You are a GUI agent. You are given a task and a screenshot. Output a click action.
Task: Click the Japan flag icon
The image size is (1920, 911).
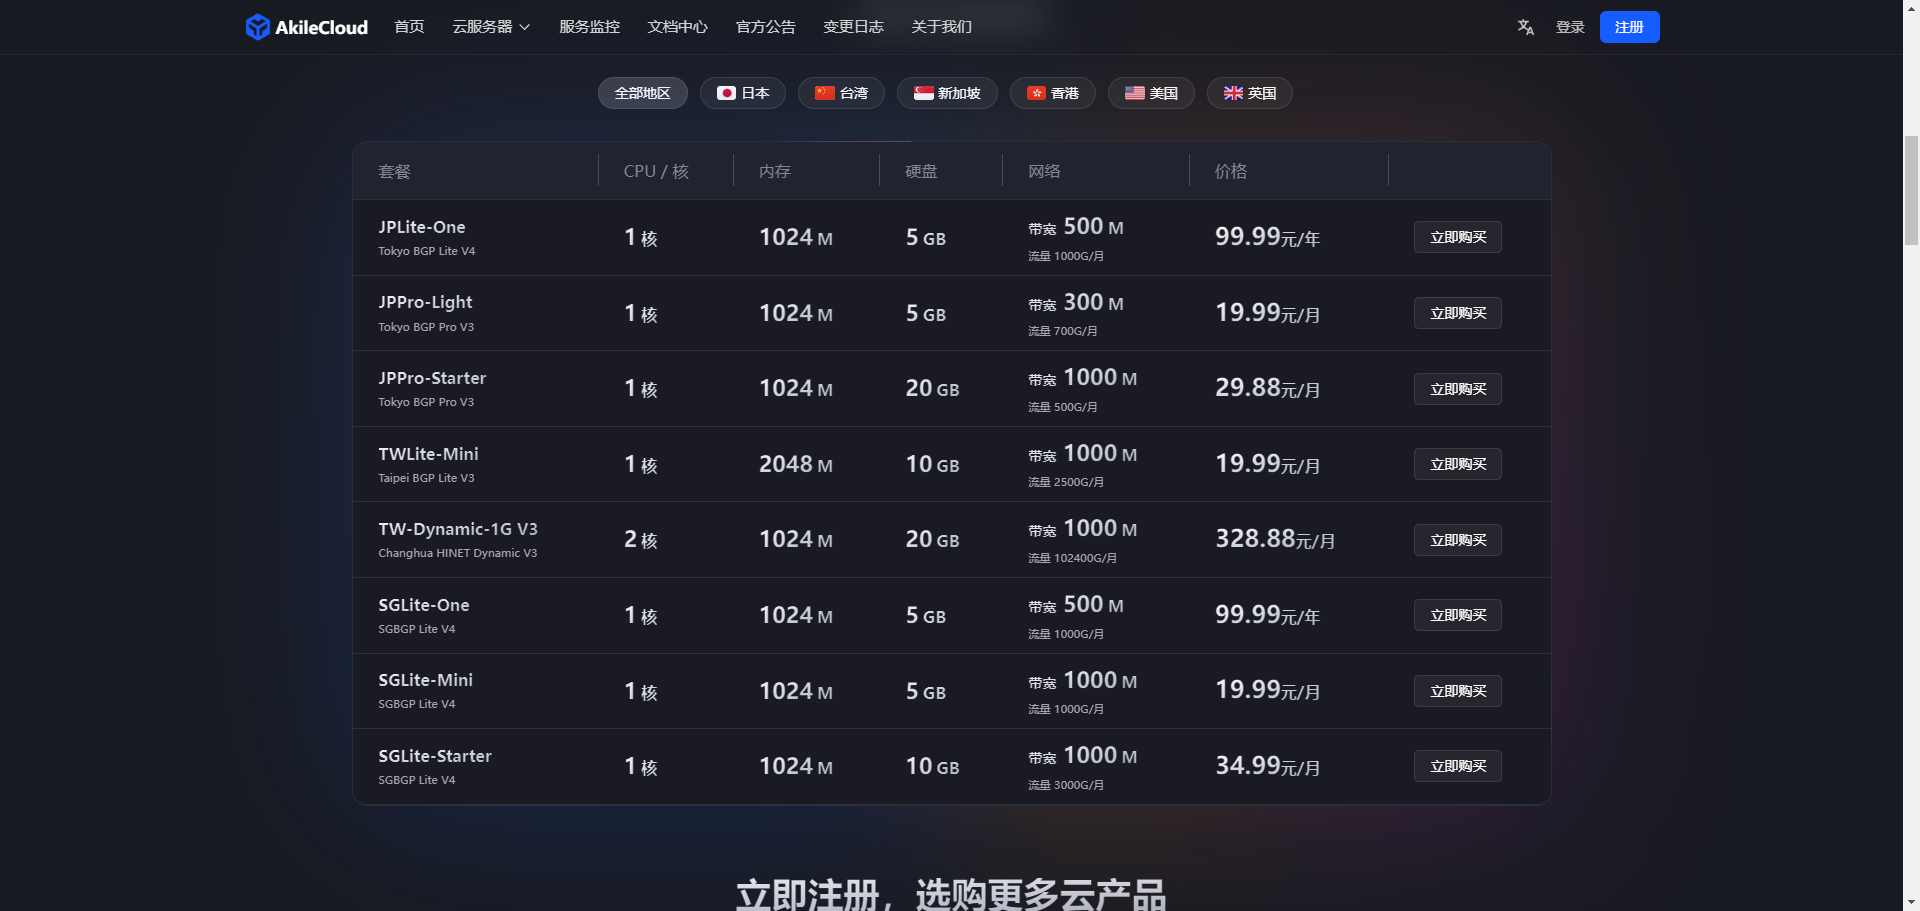tap(726, 93)
